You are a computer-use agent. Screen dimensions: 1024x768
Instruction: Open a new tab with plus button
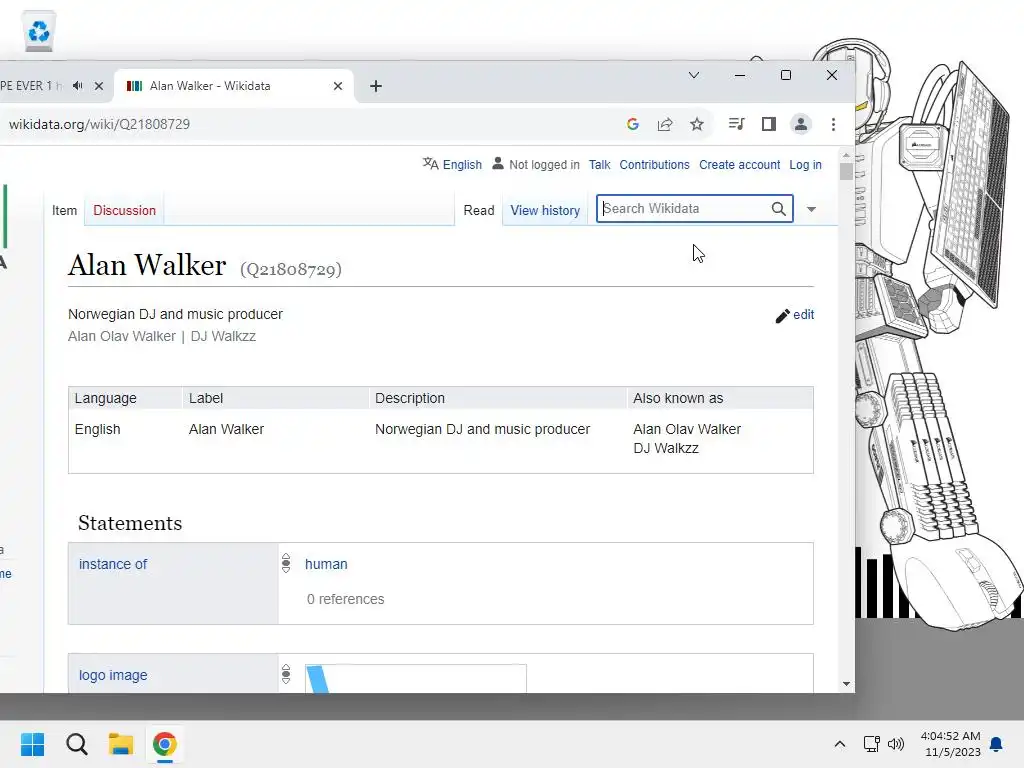tap(376, 86)
